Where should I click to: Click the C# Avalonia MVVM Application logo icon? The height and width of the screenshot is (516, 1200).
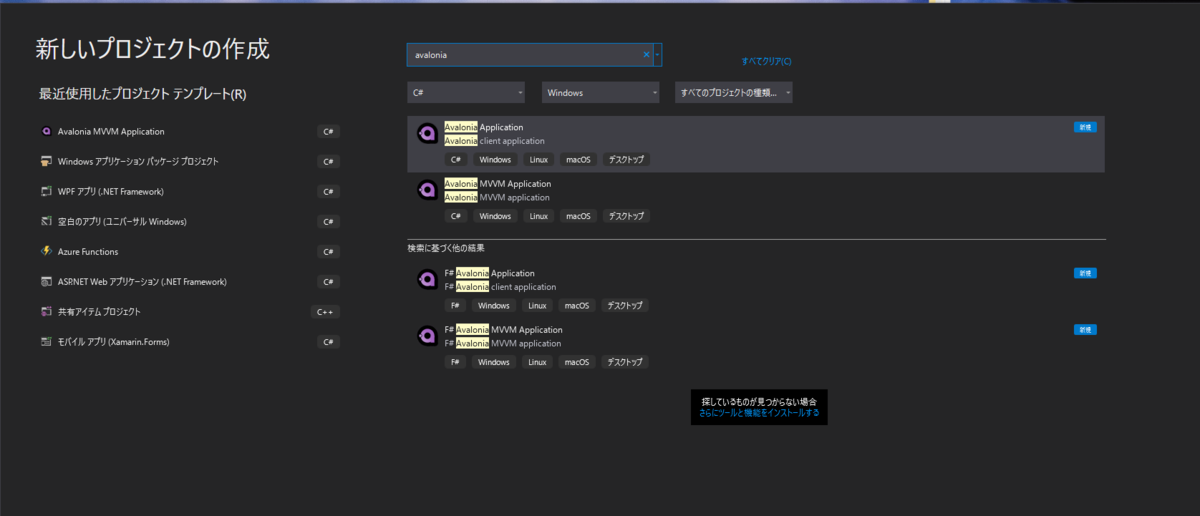(x=426, y=189)
